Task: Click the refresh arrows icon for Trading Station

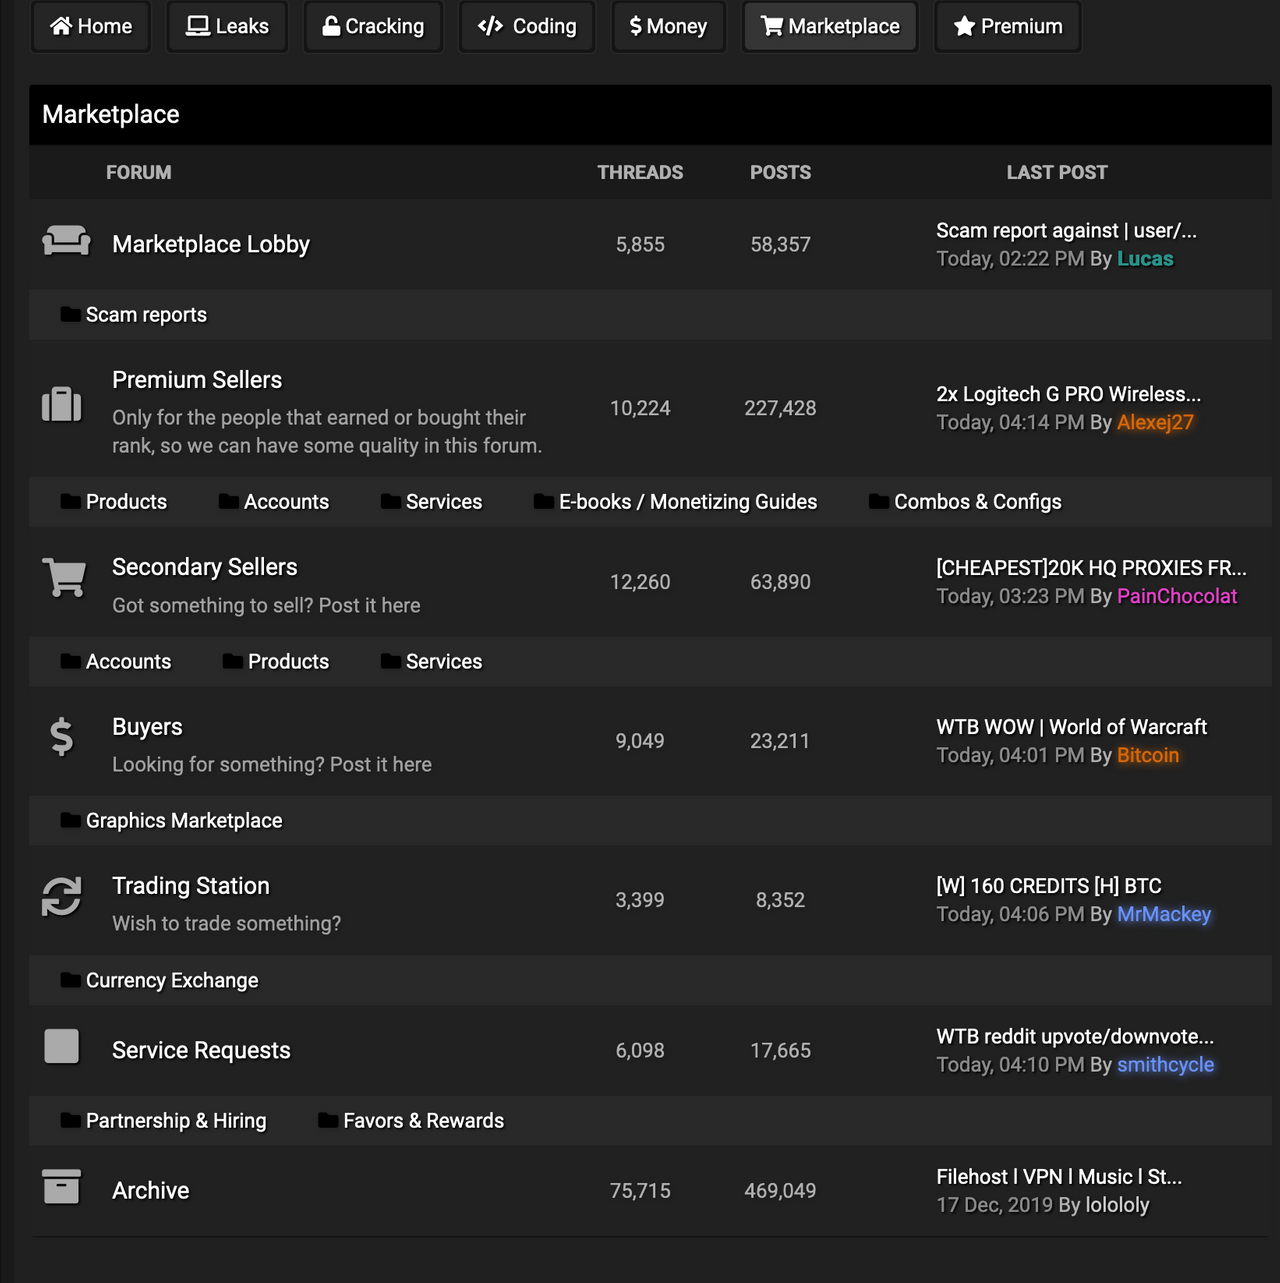Action: pyautogui.click(x=62, y=896)
